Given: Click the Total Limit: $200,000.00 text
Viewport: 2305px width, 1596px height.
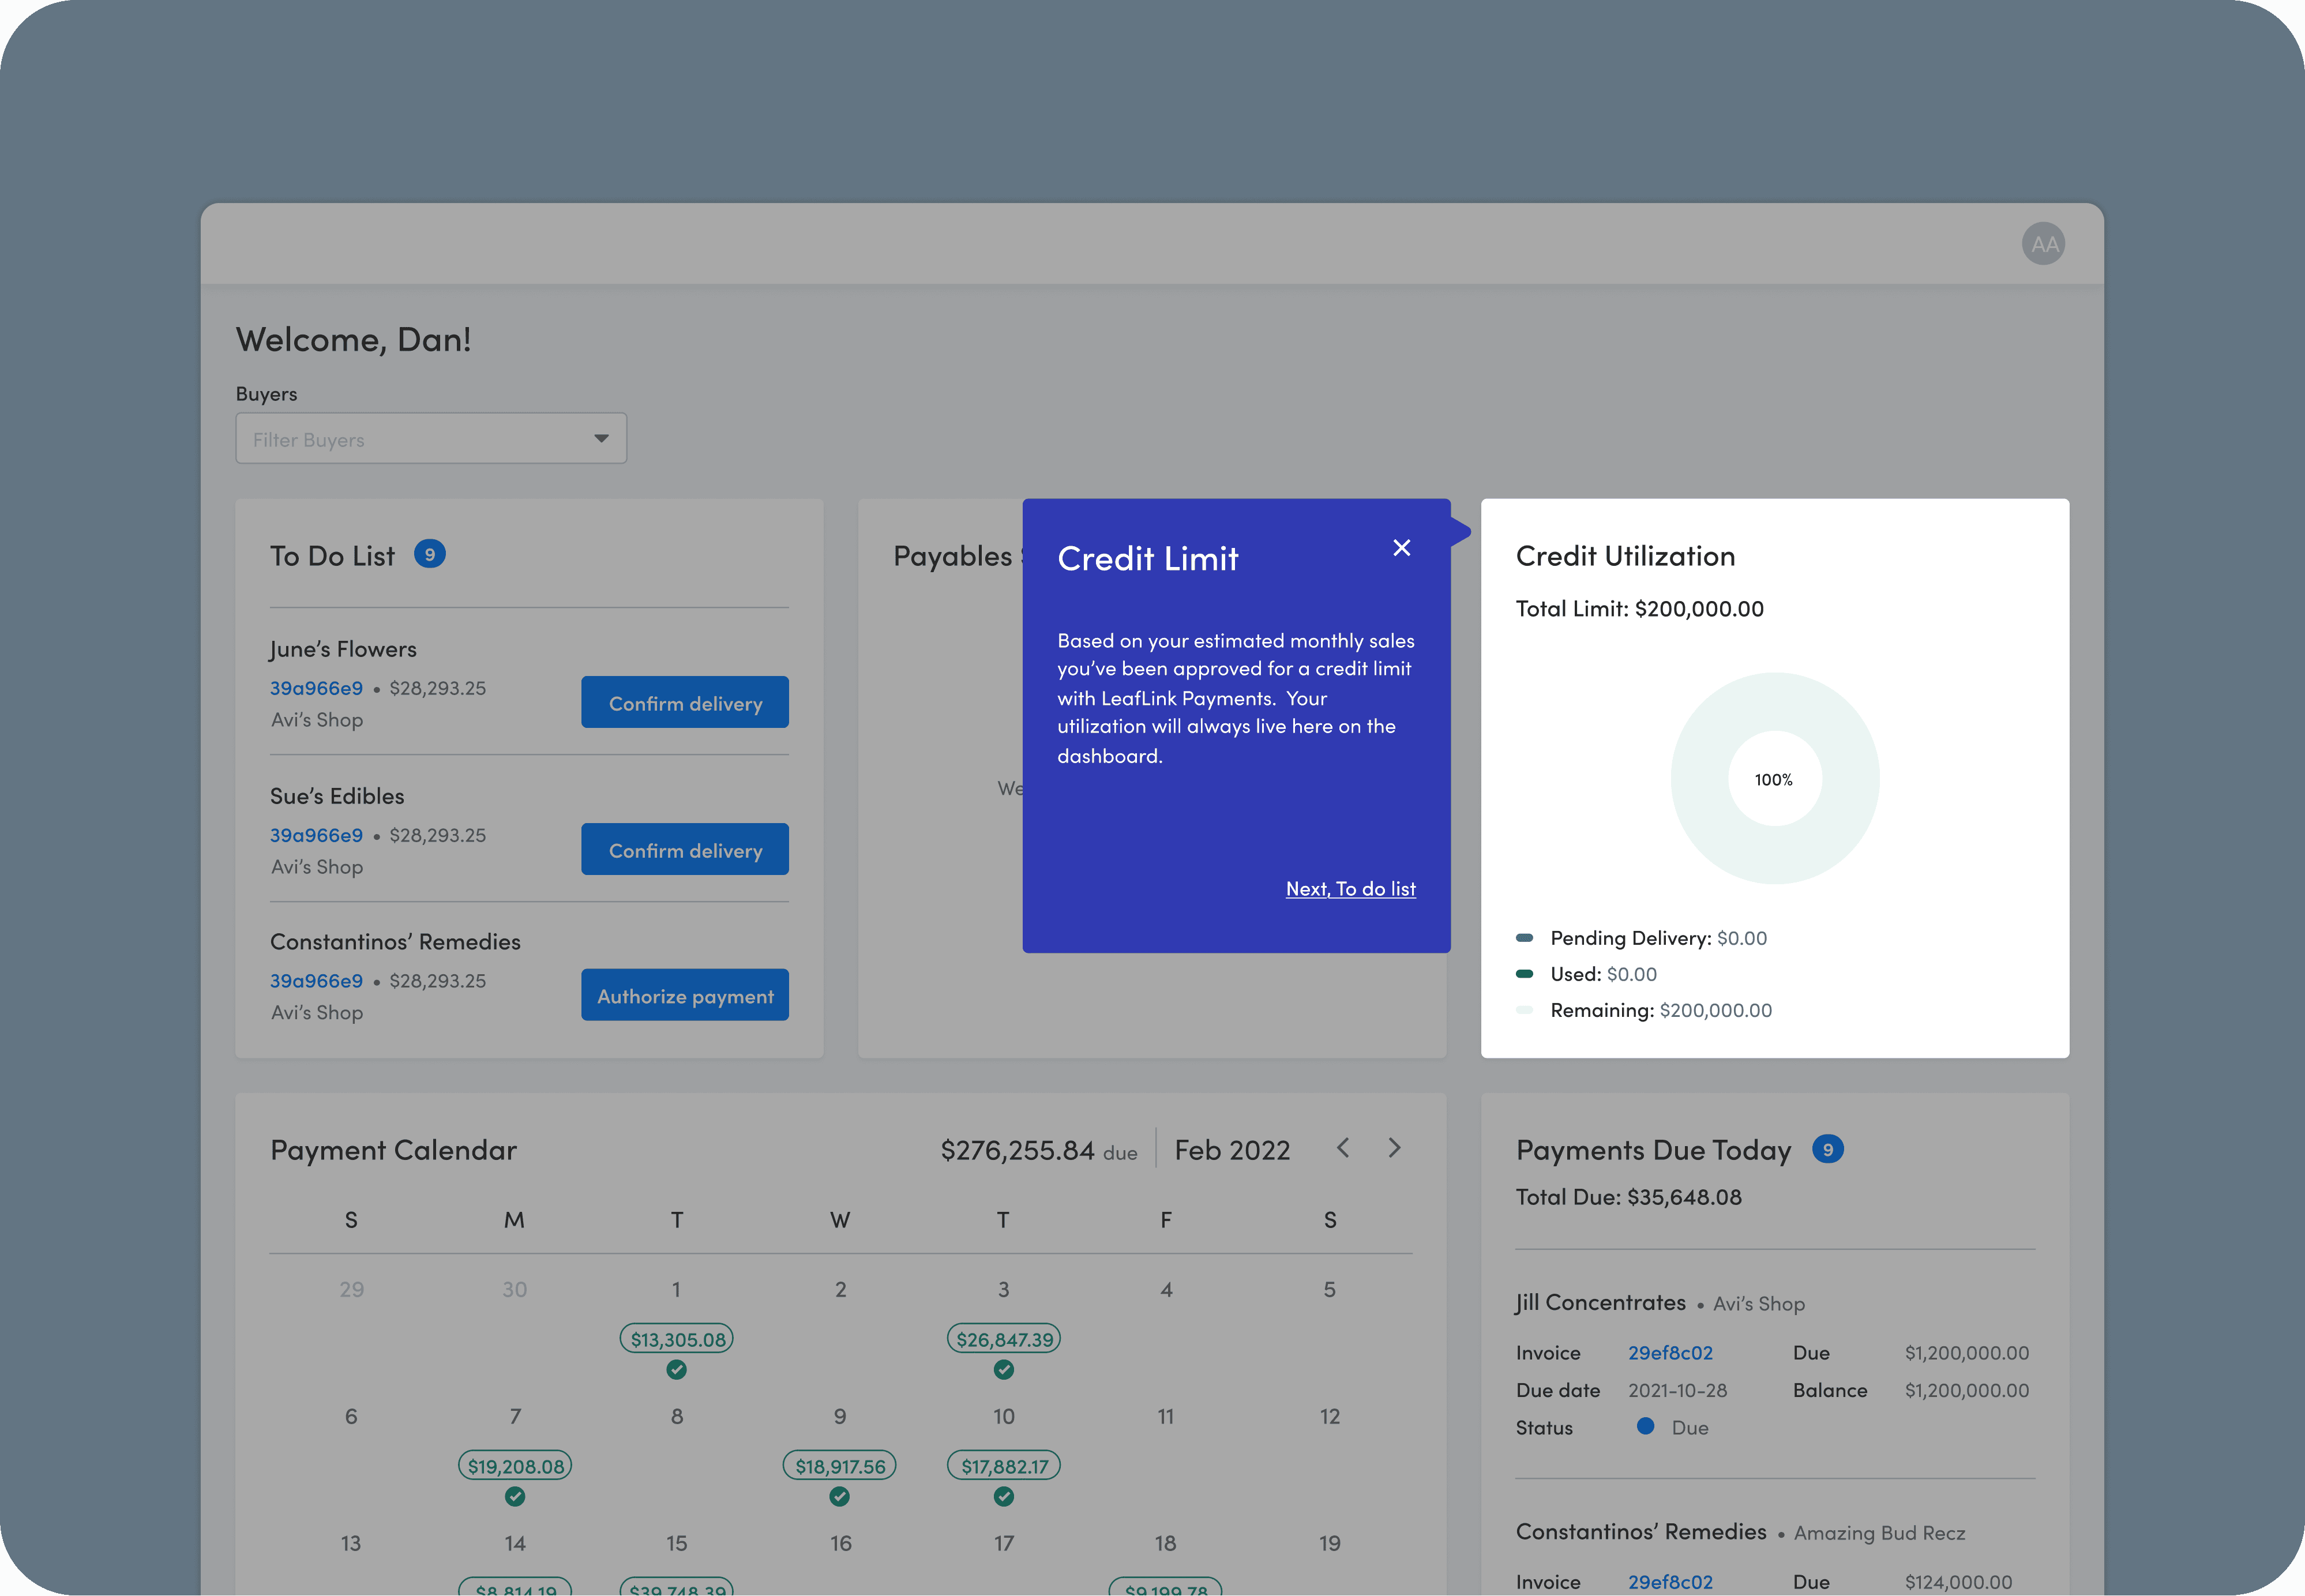Looking at the screenshot, I should pos(1640,609).
